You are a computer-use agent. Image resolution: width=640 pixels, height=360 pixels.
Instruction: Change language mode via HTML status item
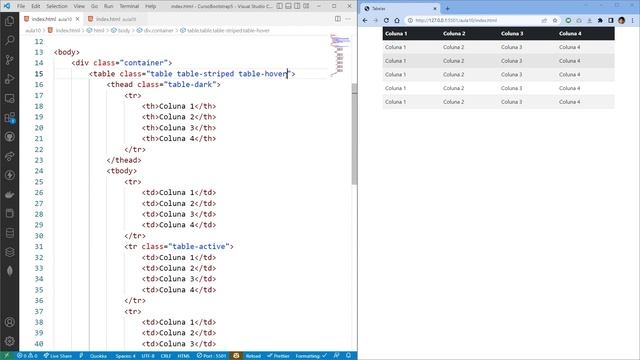click(184, 356)
